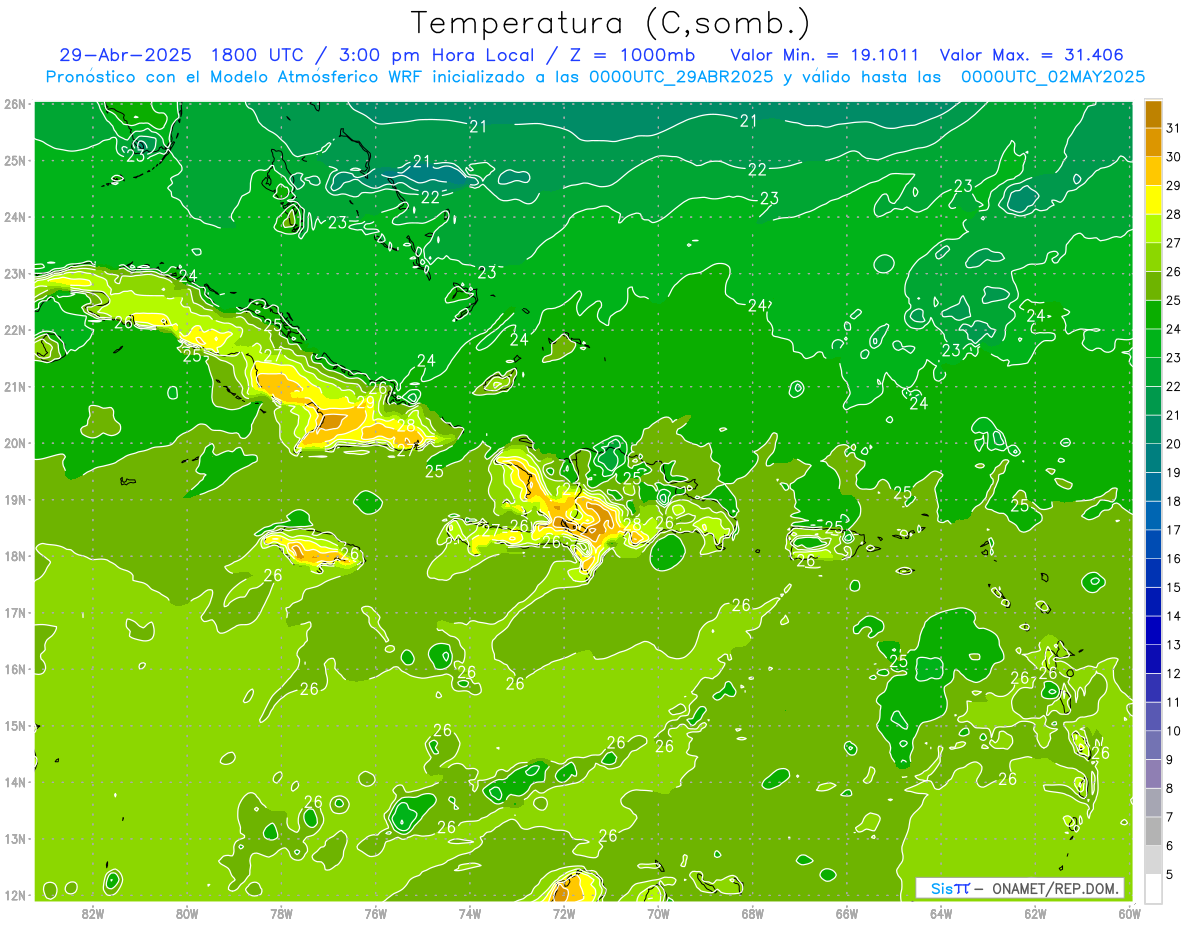Image resolution: width=1200 pixels, height=927 pixels.
Task: Click the '22N' latitude axis label
Action: point(15,330)
